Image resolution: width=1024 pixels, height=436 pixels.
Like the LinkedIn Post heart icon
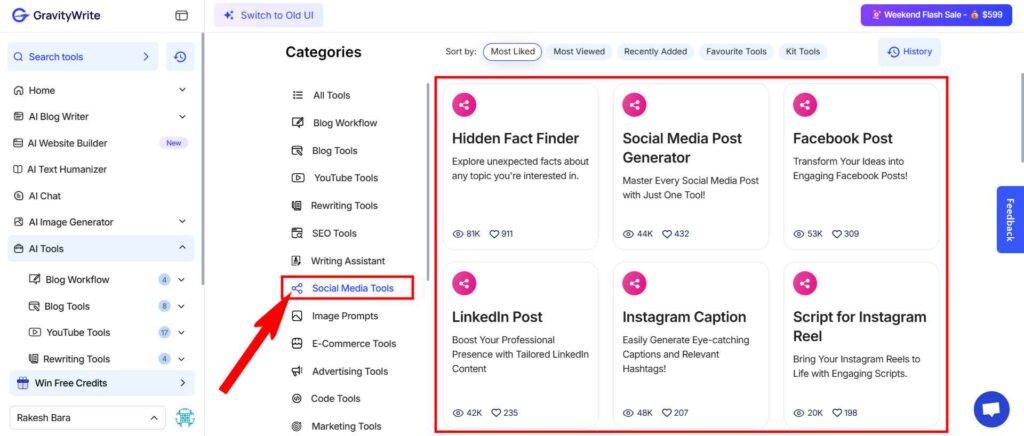(496, 413)
